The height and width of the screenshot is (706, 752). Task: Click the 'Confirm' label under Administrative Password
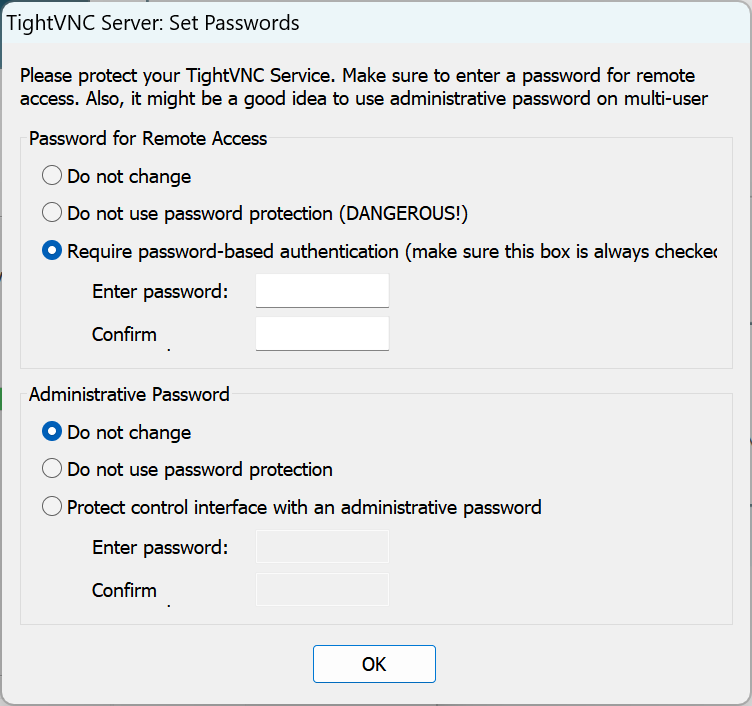tap(124, 590)
